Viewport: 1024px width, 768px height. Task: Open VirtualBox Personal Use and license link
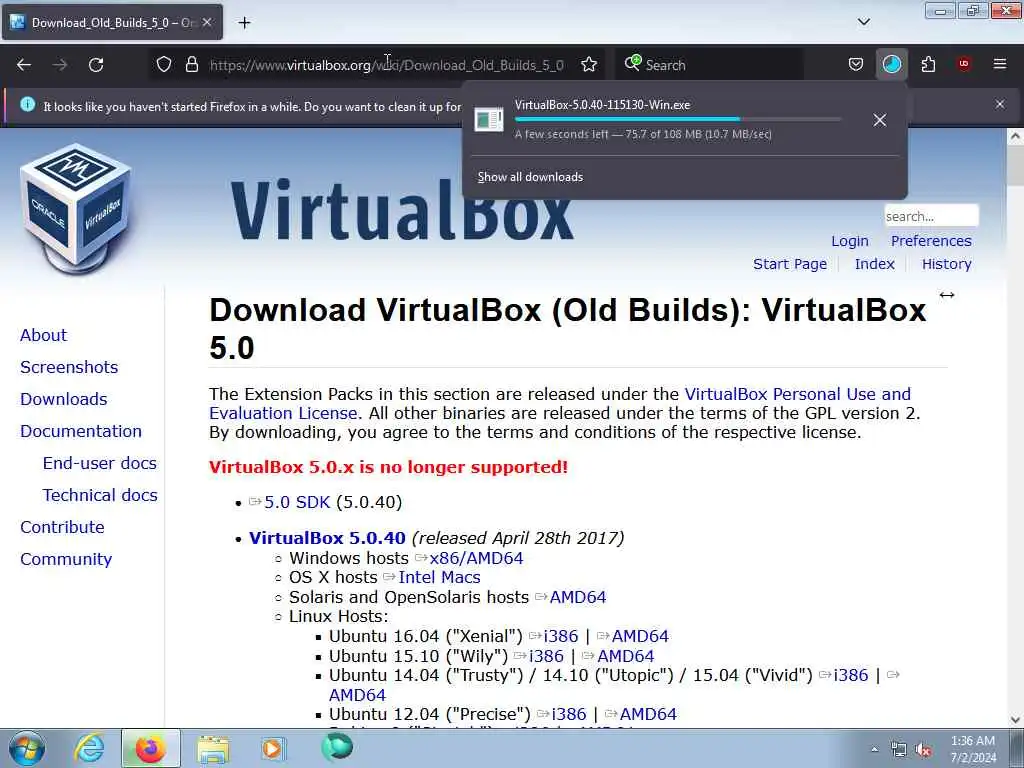pyautogui.click(x=797, y=394)
